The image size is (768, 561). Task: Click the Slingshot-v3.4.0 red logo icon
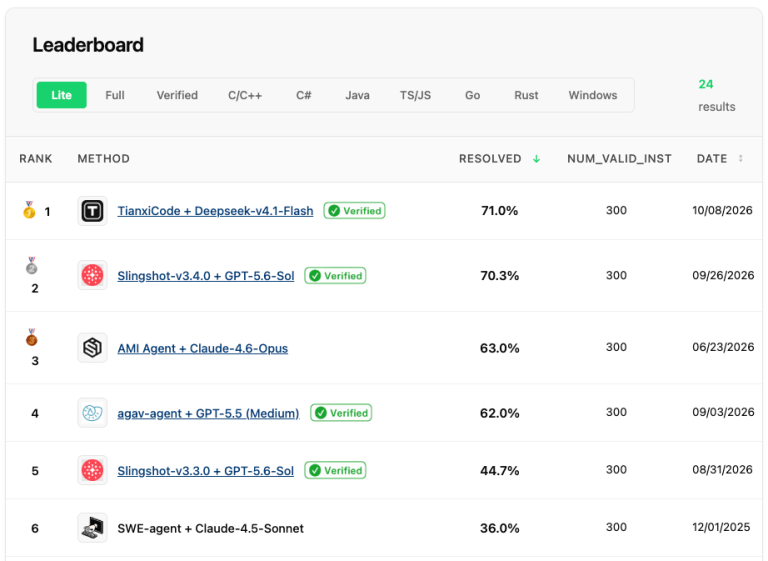pos(92,275)
